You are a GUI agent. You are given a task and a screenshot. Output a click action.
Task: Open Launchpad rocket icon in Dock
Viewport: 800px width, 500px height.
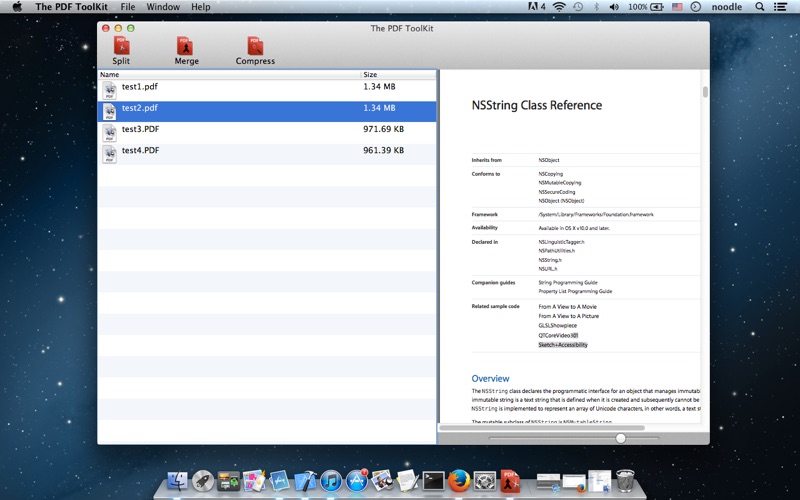coord(203,481)
